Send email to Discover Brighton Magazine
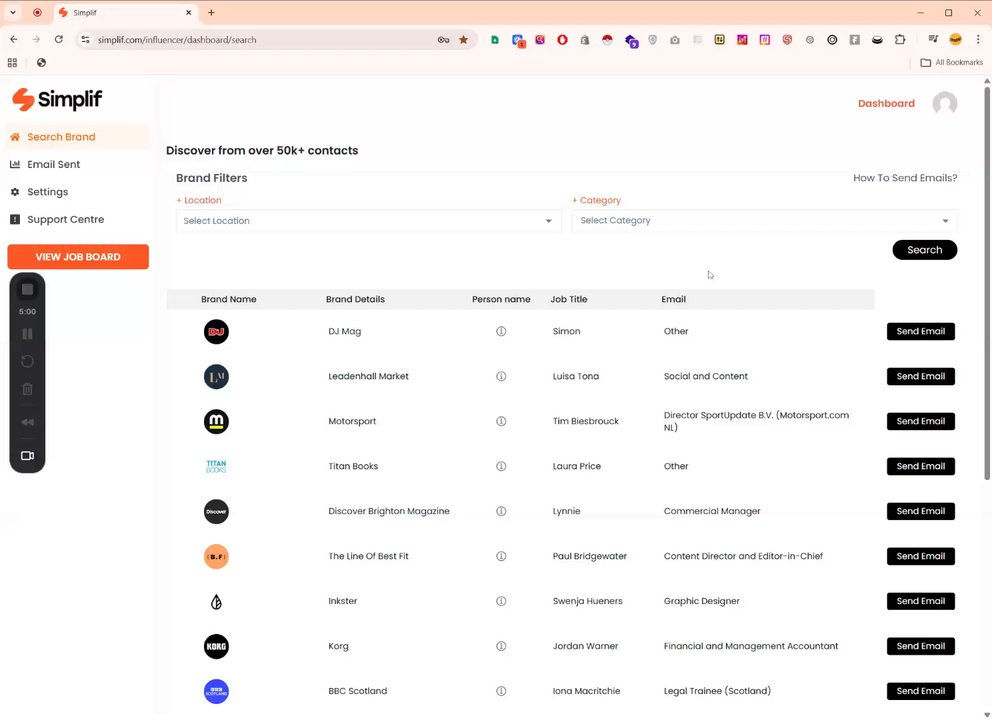This screenshot has height=720, width=992. (921, 511)
